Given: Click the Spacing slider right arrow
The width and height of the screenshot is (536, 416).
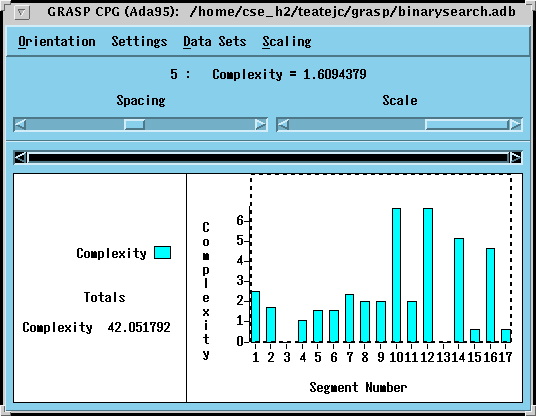Looking at the screenshot, I should pyautogui.click(x=260, y=124).
